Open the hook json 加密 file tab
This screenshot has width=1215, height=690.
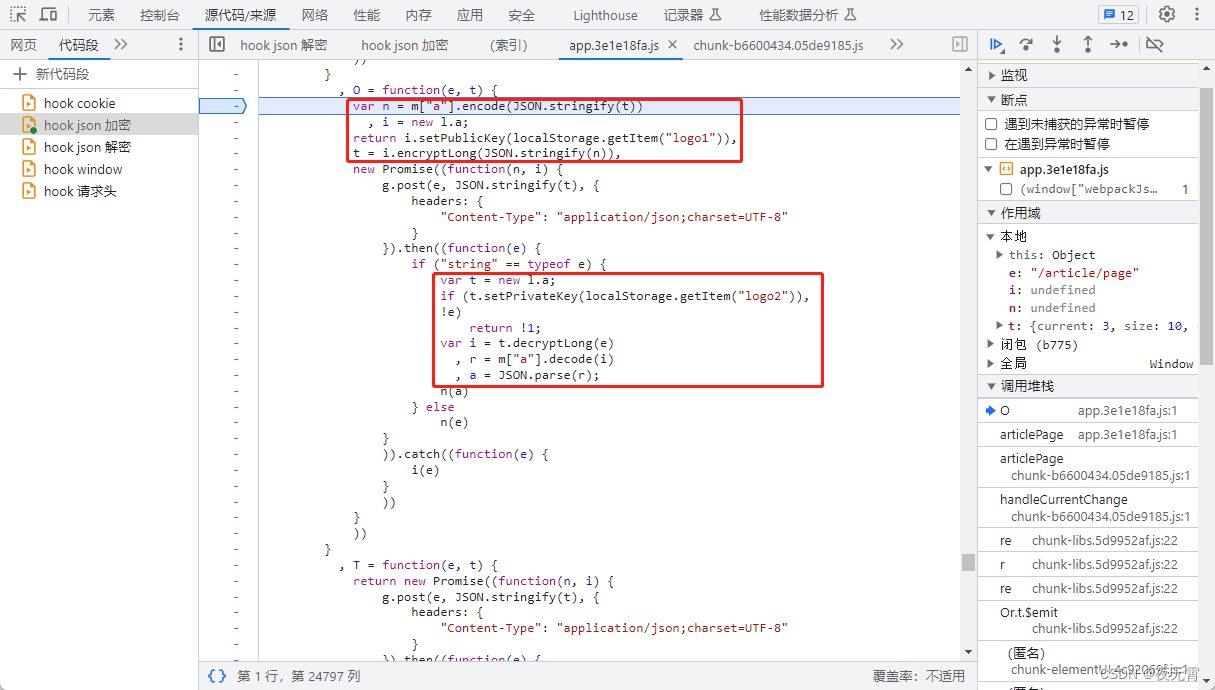tap(405, 45)
